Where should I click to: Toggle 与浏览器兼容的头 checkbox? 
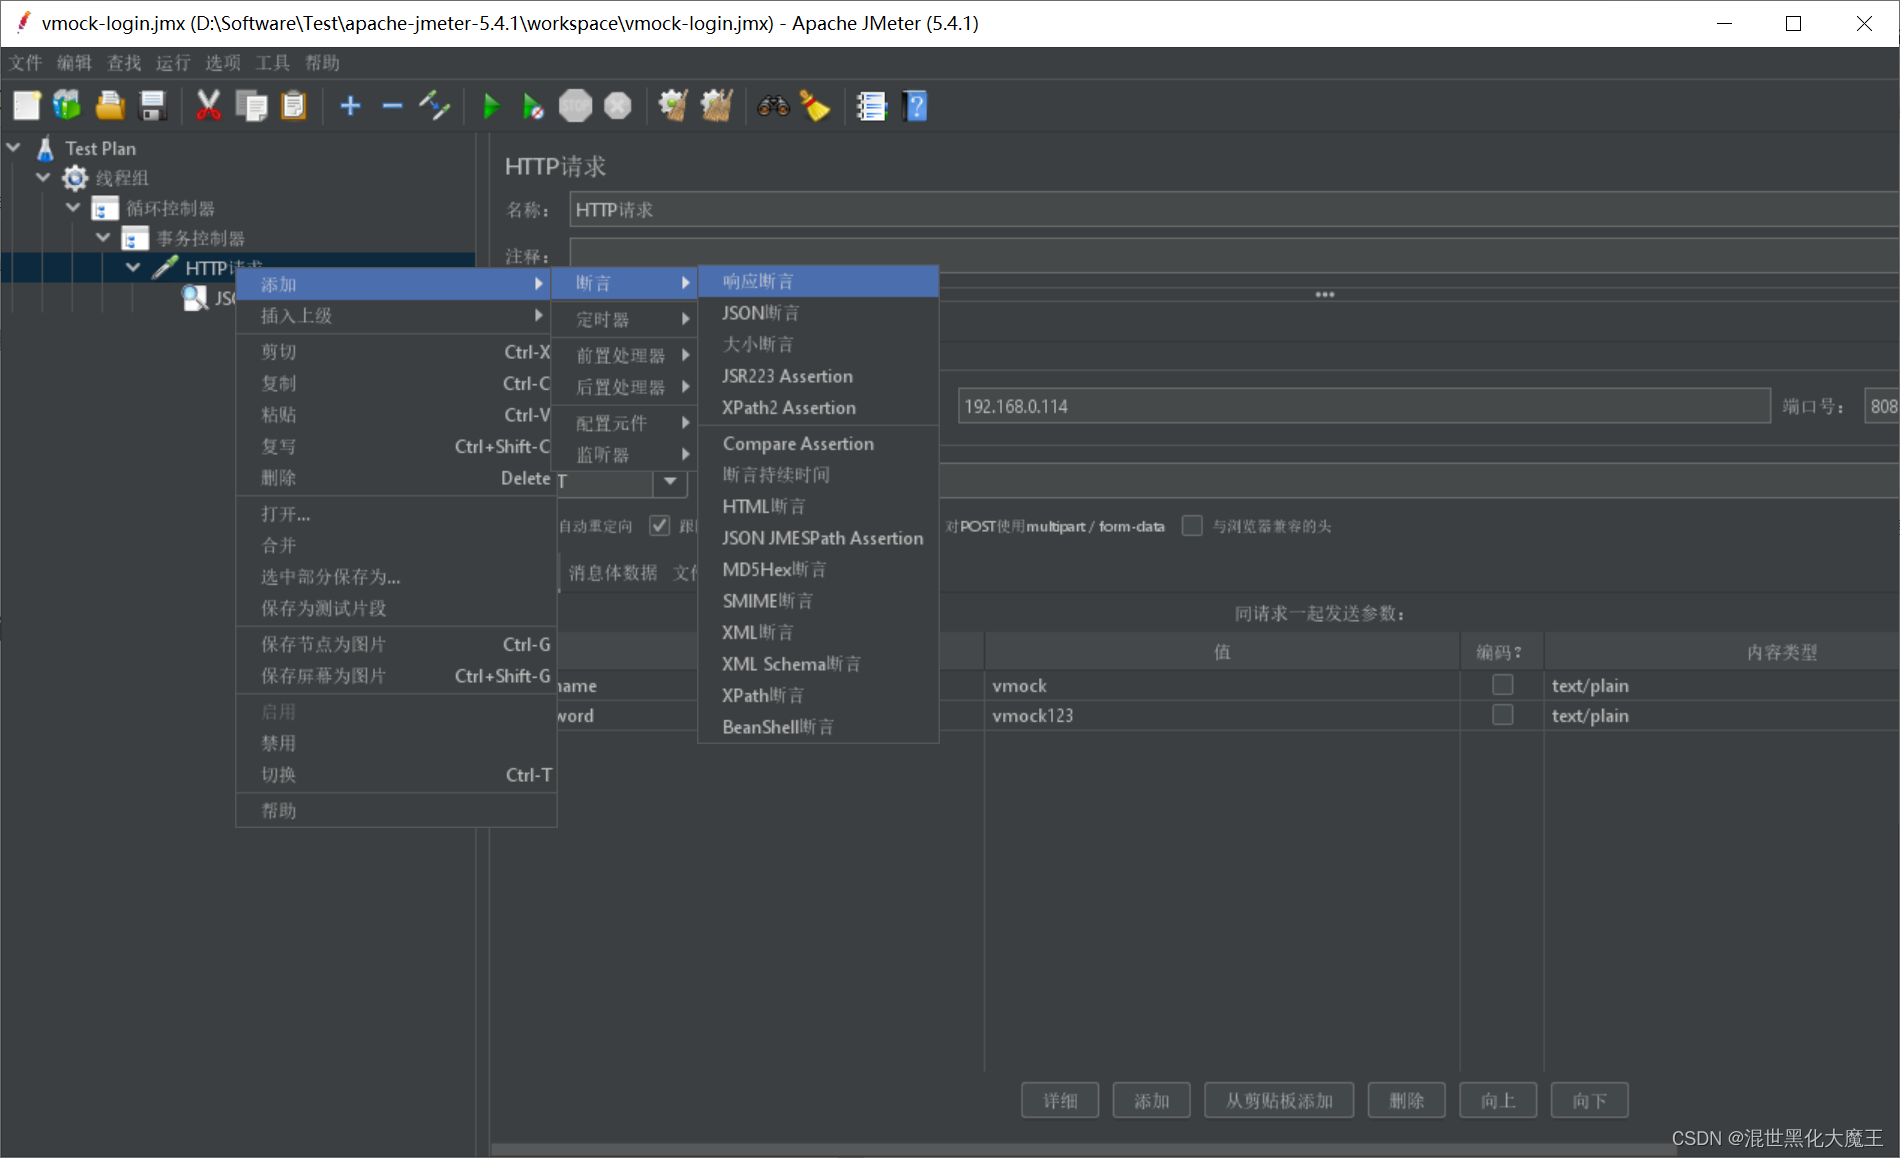point(1192,526)
